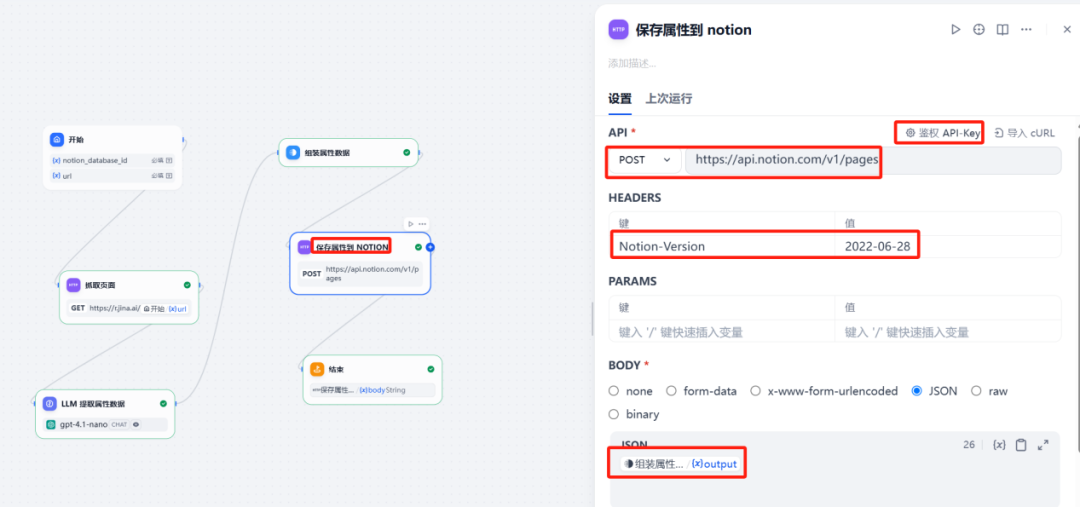The height and width of the screenshot is (507, 1080).
Task: Click the LLM 提取属性数据 node icon
Action: pyautogui.click(x=50, y=404)
